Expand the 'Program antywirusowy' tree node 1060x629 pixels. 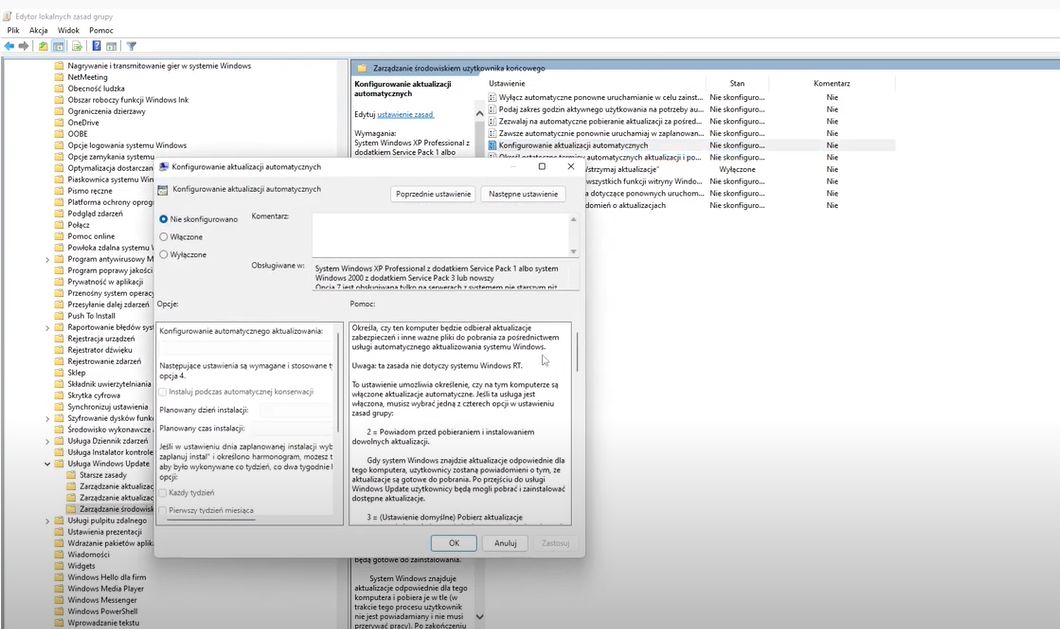[47, 259]
